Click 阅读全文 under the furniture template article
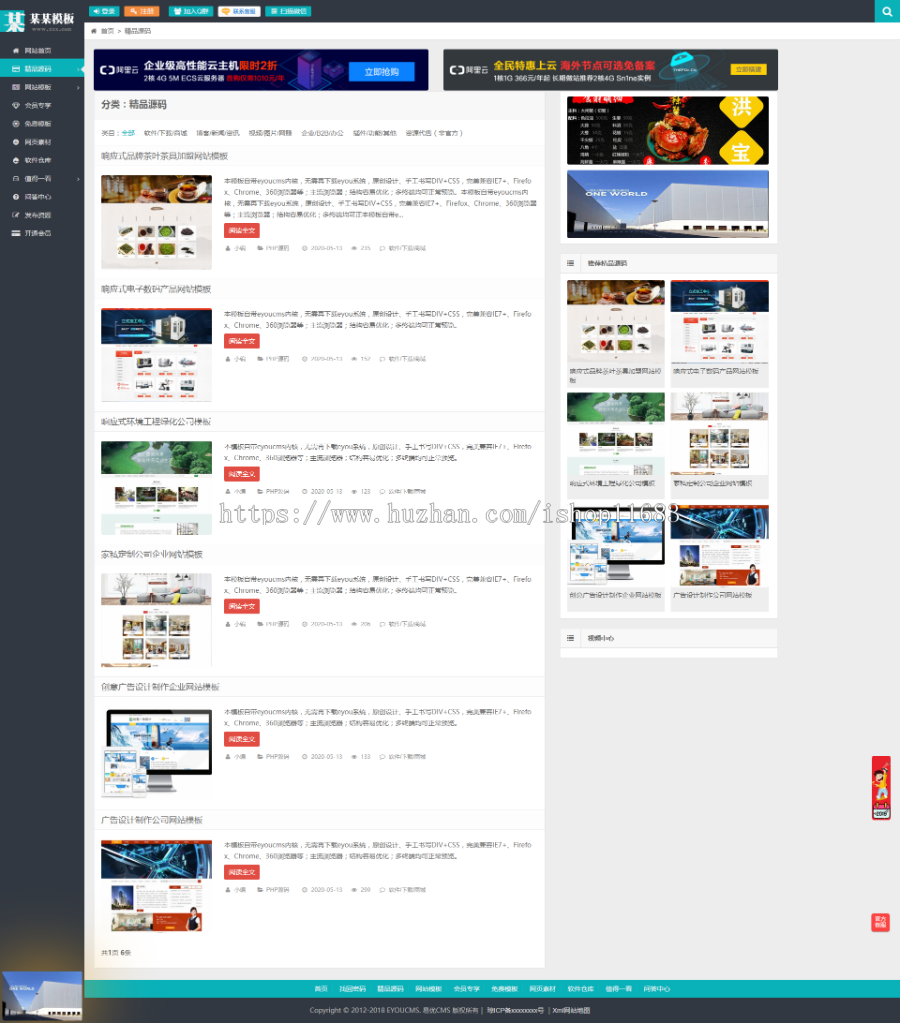This screenshot has height=1023, width=900. point(241,606)
